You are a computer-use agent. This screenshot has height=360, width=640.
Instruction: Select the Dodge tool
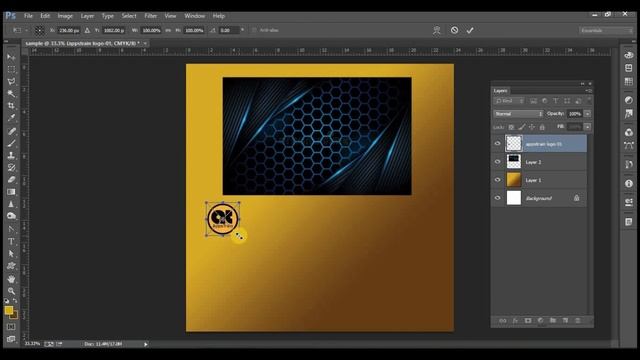[x=11, y=216]
